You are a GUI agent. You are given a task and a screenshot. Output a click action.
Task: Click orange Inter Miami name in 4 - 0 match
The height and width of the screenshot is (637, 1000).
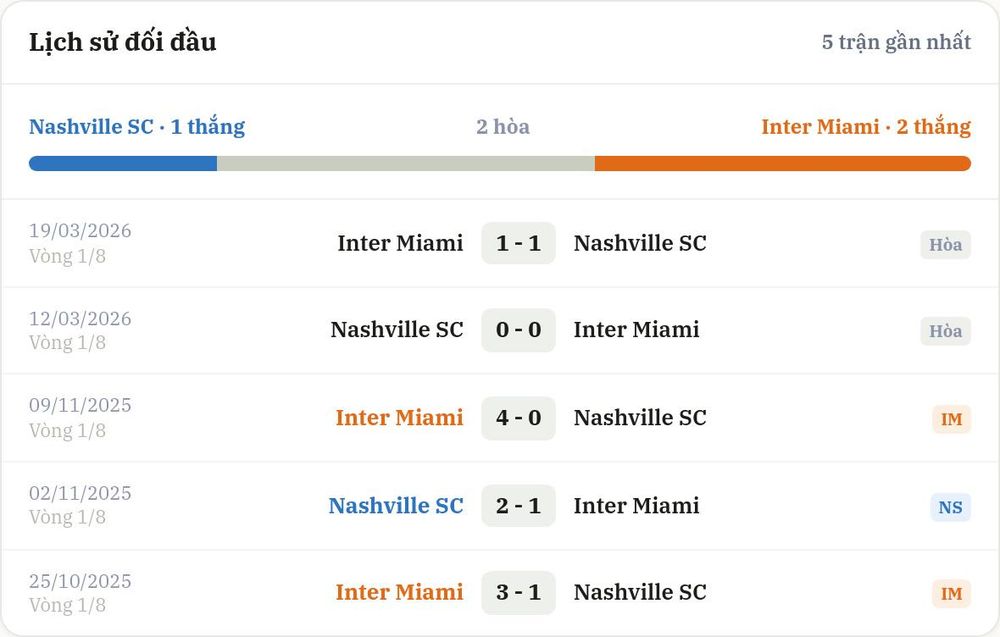[399, 418]
